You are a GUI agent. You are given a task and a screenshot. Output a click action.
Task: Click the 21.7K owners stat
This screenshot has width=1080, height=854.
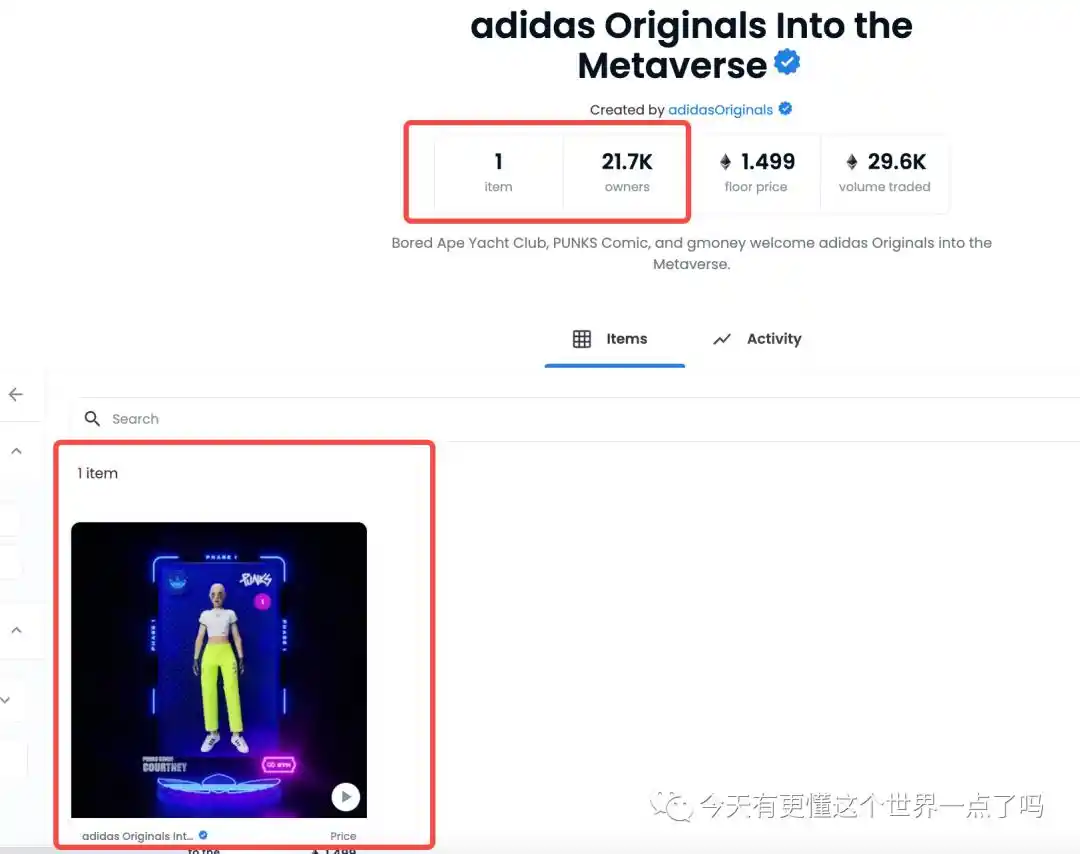(627, 172)
